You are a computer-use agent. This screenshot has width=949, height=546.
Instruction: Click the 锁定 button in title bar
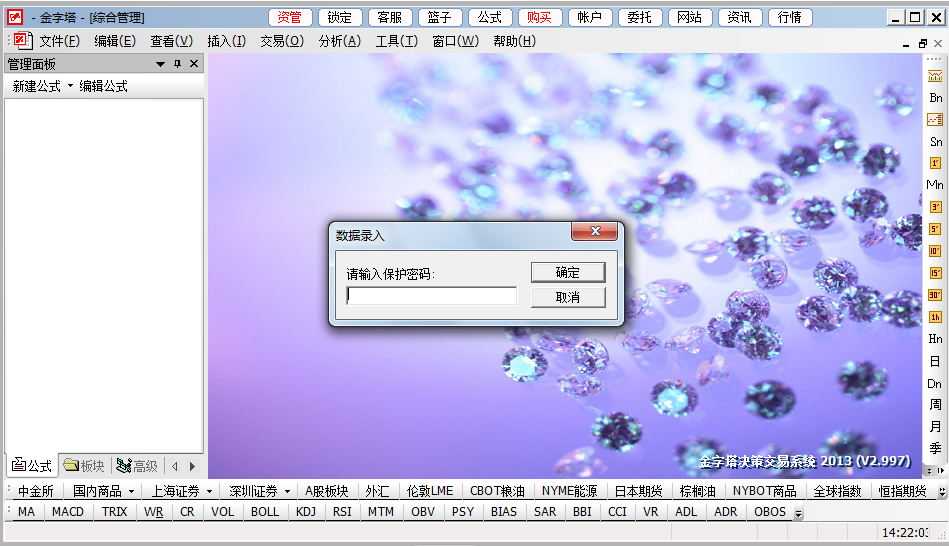[340, 18]
